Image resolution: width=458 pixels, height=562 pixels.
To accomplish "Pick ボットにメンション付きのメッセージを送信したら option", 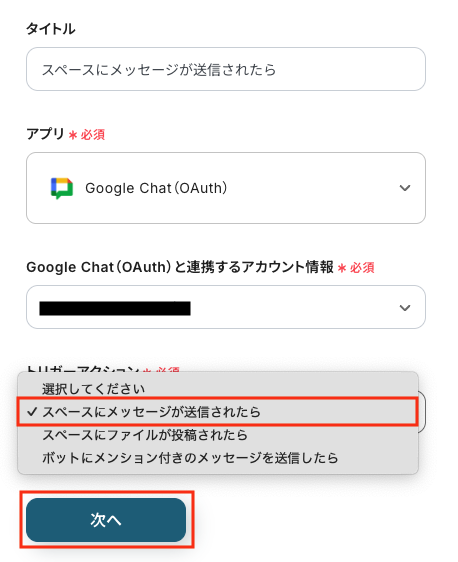I will [x=190, y=458].
